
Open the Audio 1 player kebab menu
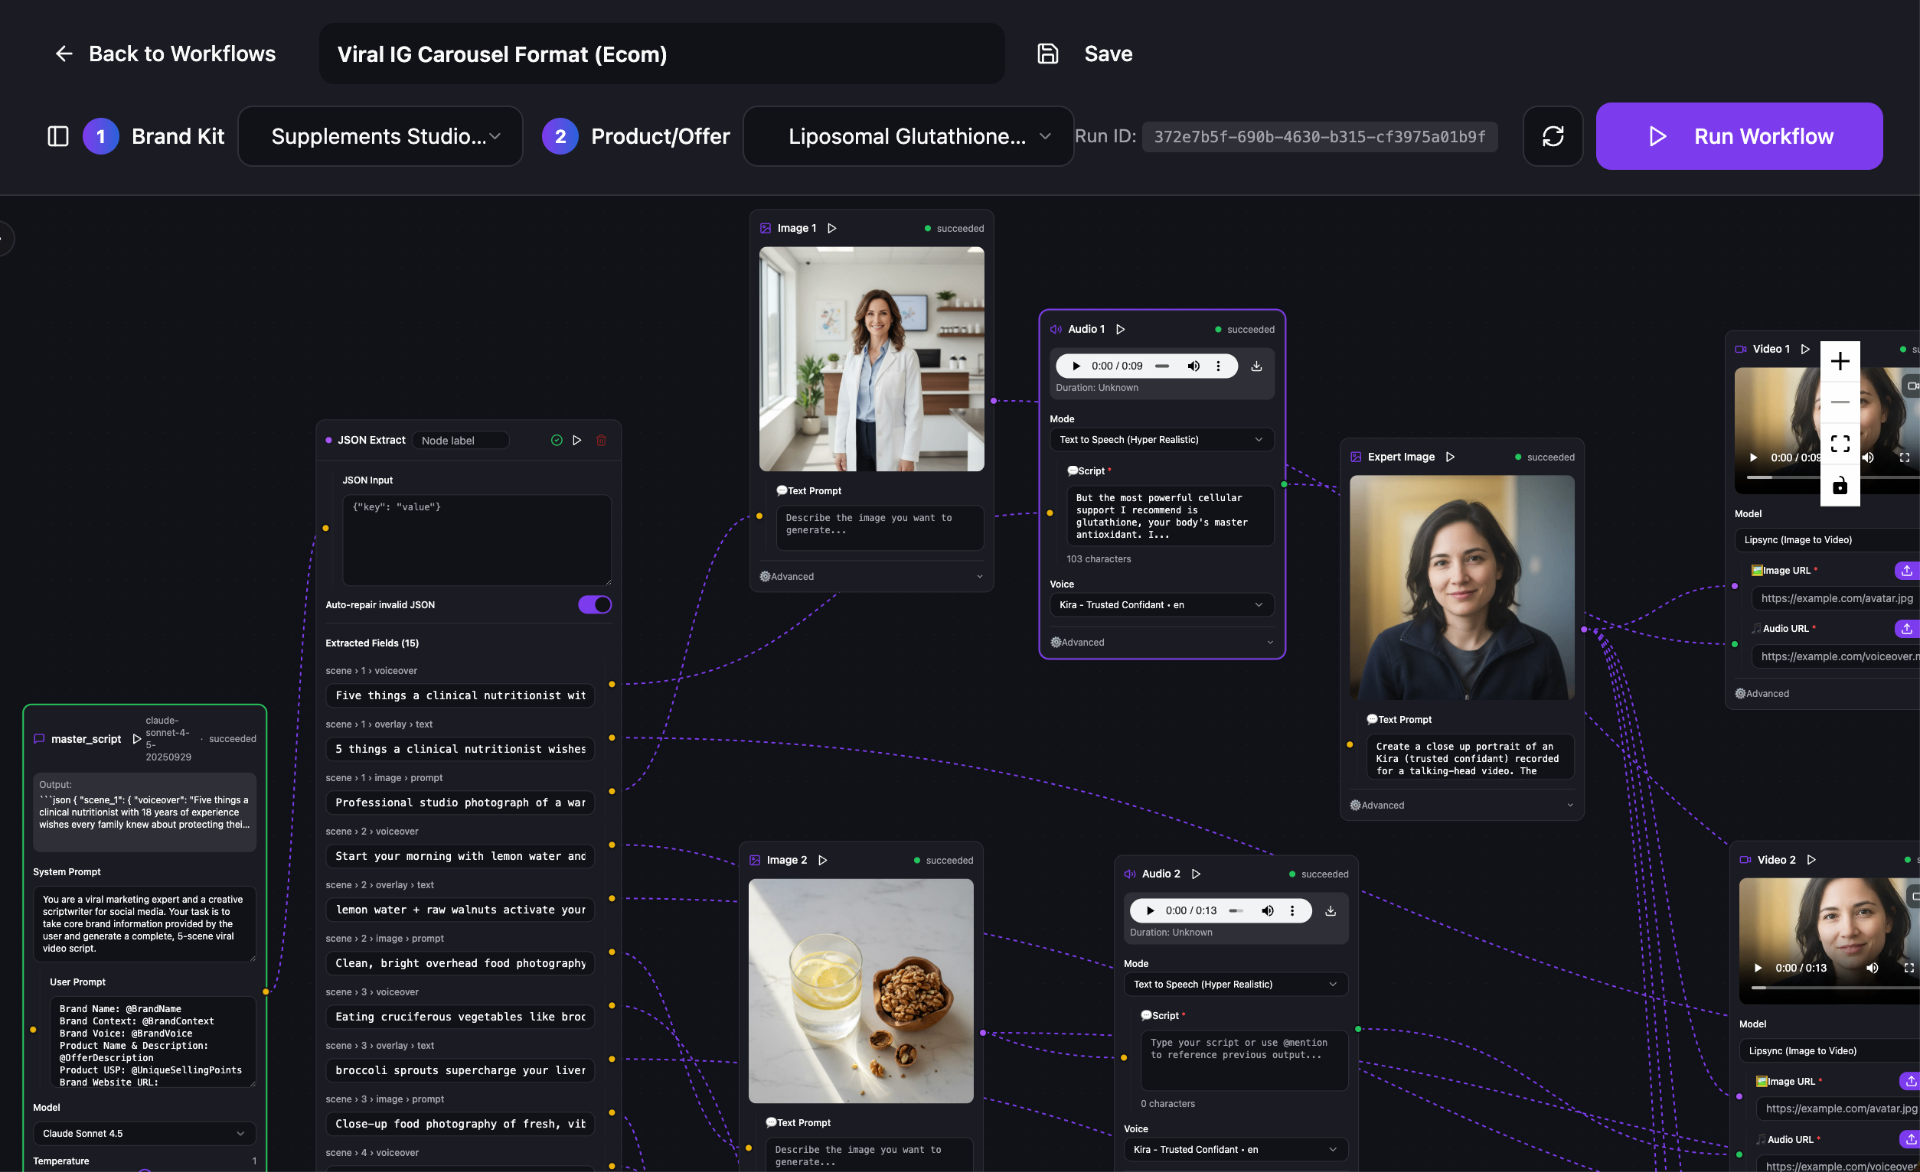point(1218,366)
